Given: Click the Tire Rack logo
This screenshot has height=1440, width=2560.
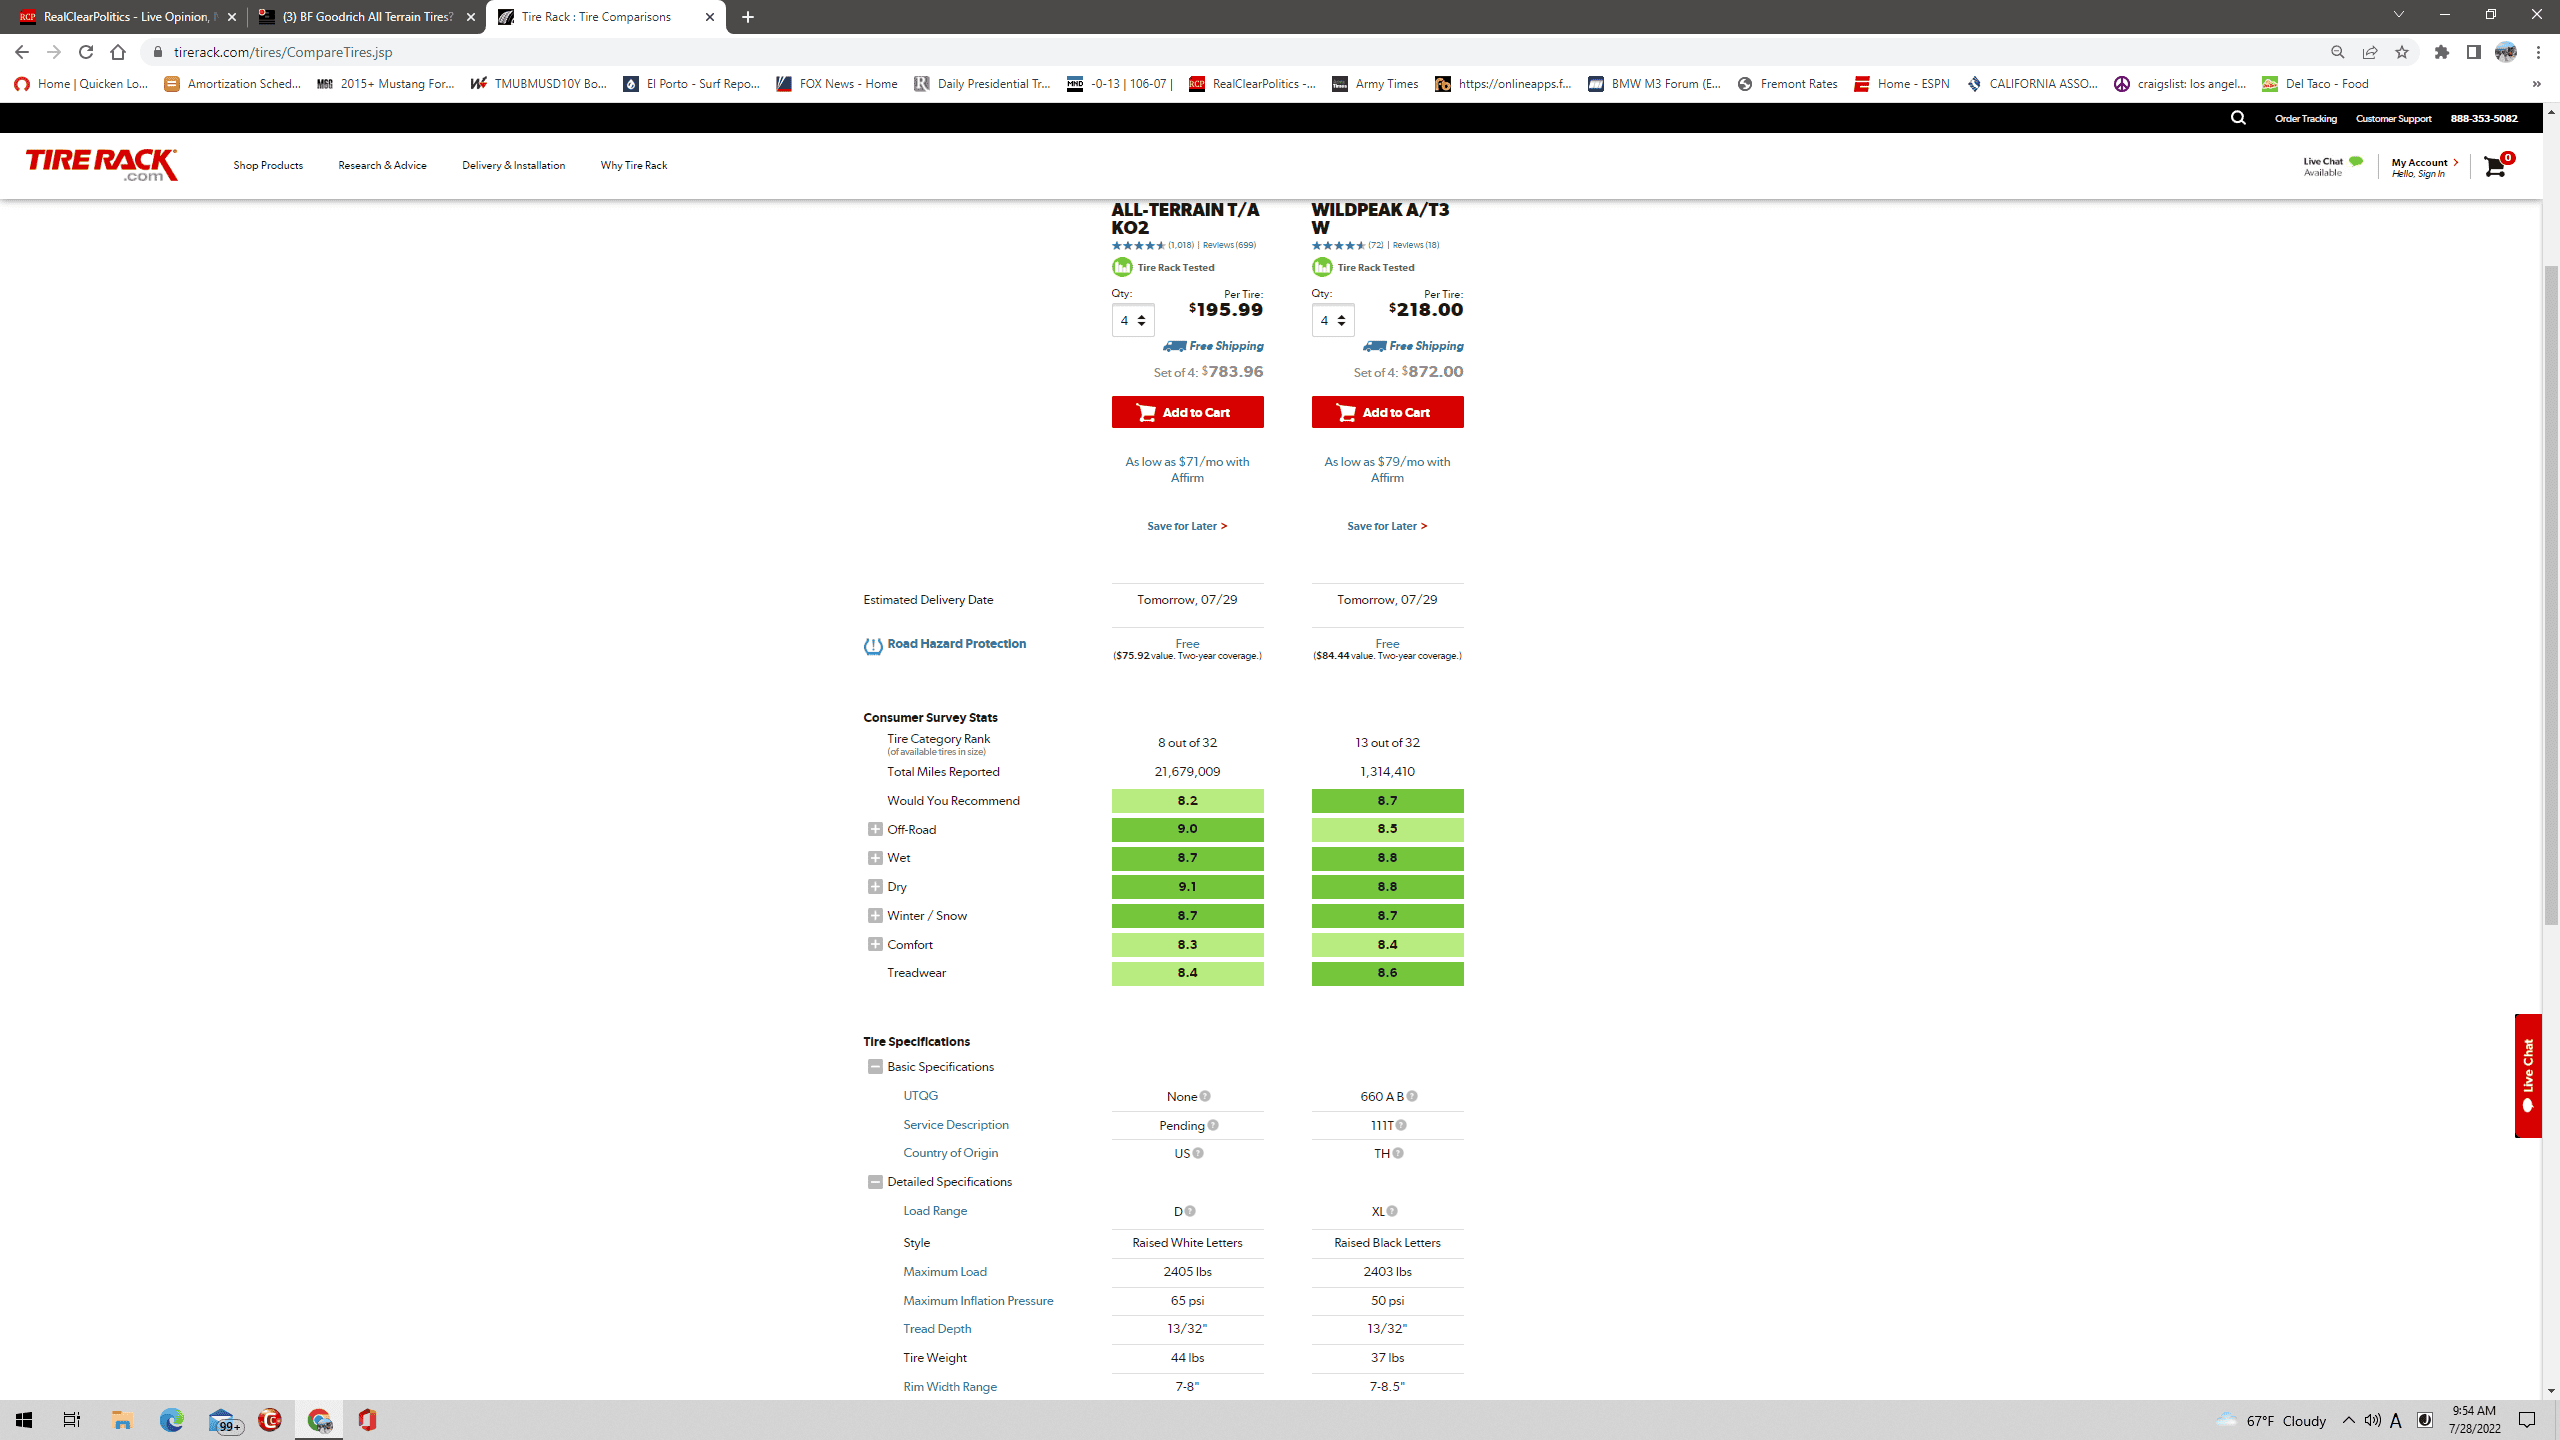Looking at the screenshot, I should click(x=102, y=165).
